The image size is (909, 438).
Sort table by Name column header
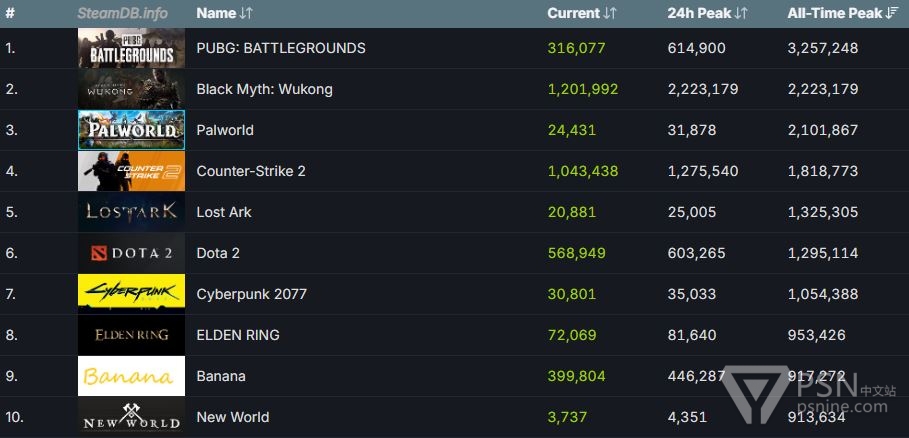click(x=224, y=13)
